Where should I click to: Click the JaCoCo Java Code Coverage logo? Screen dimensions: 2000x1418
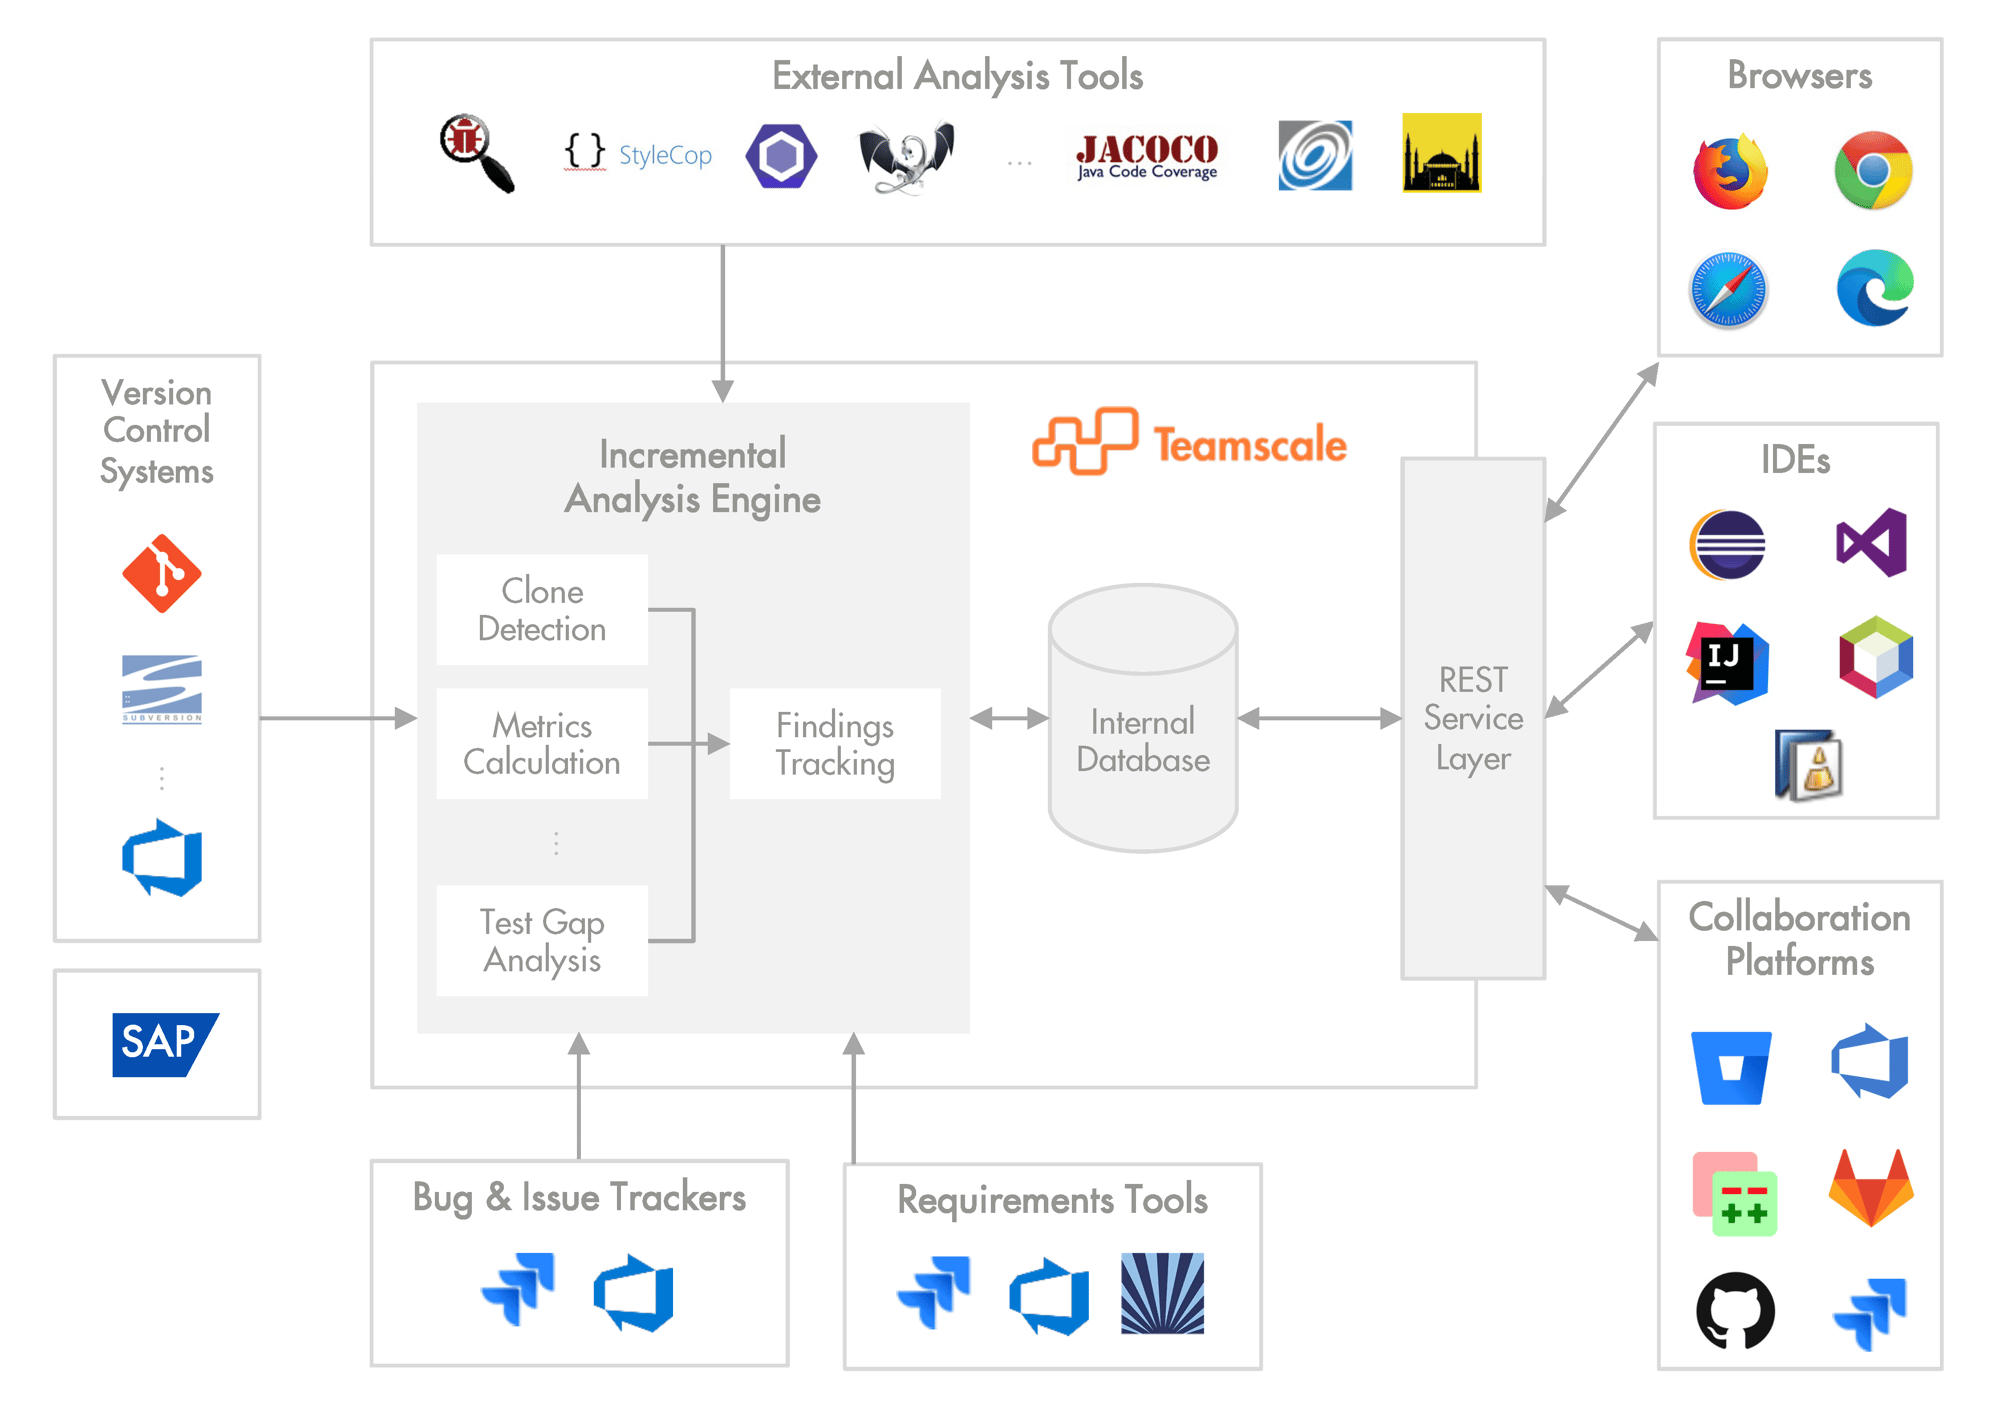[x=1147, y=157]
